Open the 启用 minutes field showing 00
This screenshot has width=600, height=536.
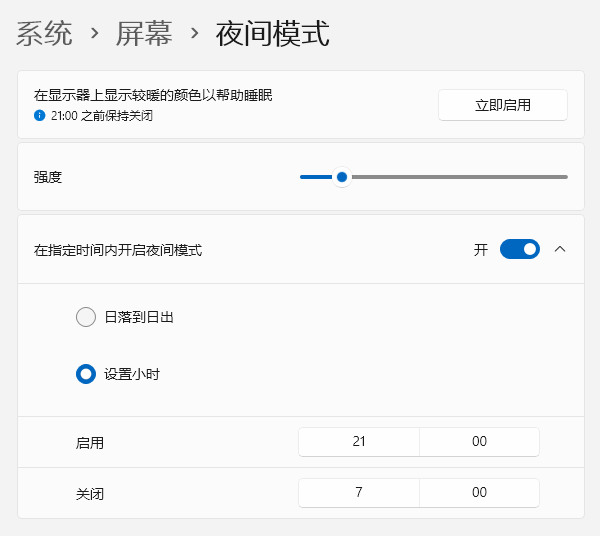pos(479,442)
